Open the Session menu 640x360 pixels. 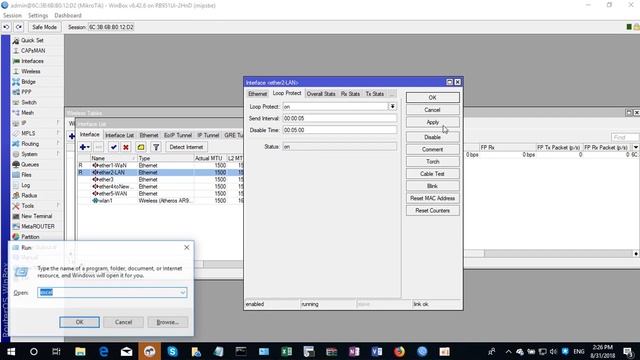(12, 16)
